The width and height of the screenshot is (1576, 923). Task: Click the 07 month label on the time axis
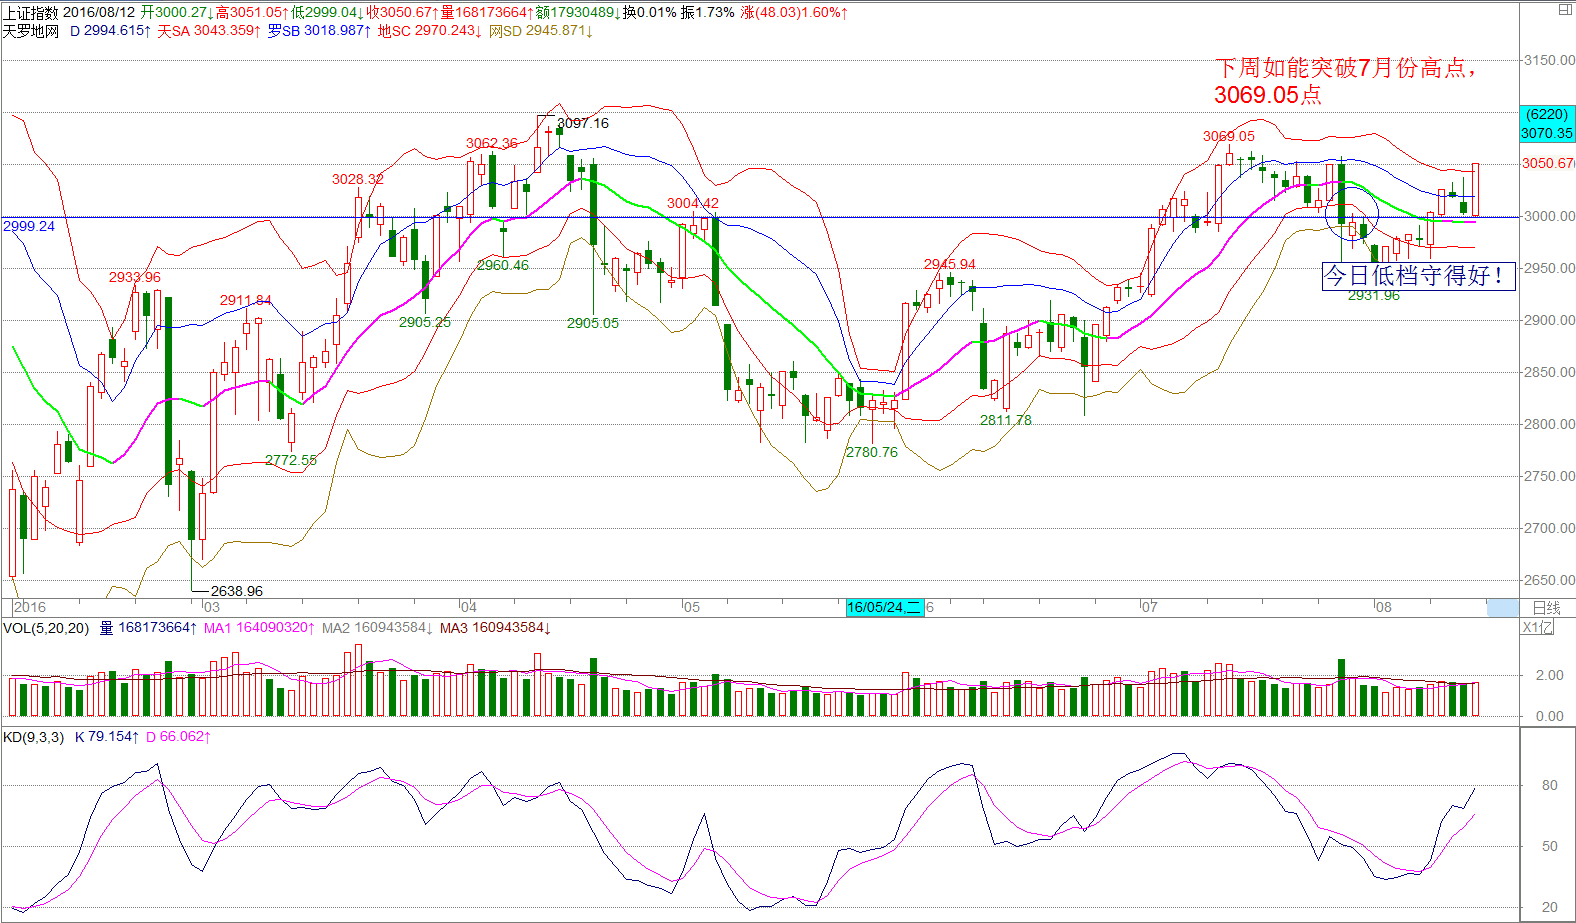(x=1150, y=607)
